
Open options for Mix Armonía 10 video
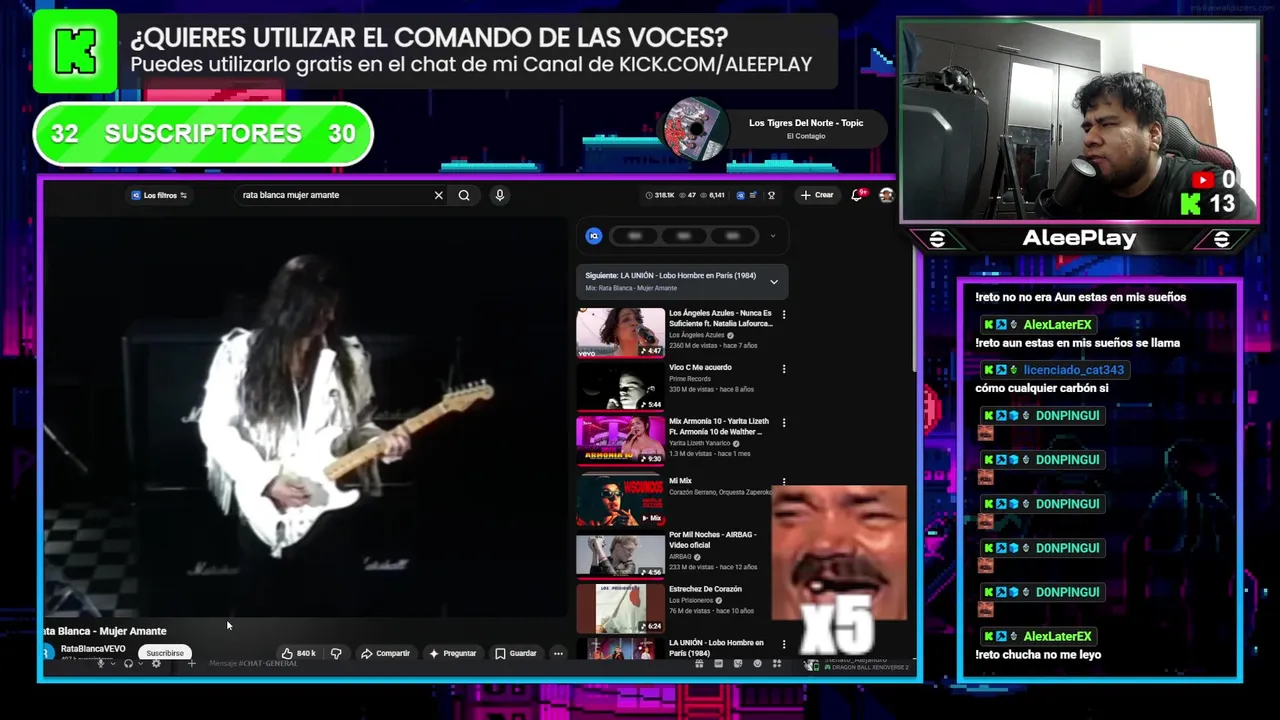pyautogui.click(x=783, y=422)
